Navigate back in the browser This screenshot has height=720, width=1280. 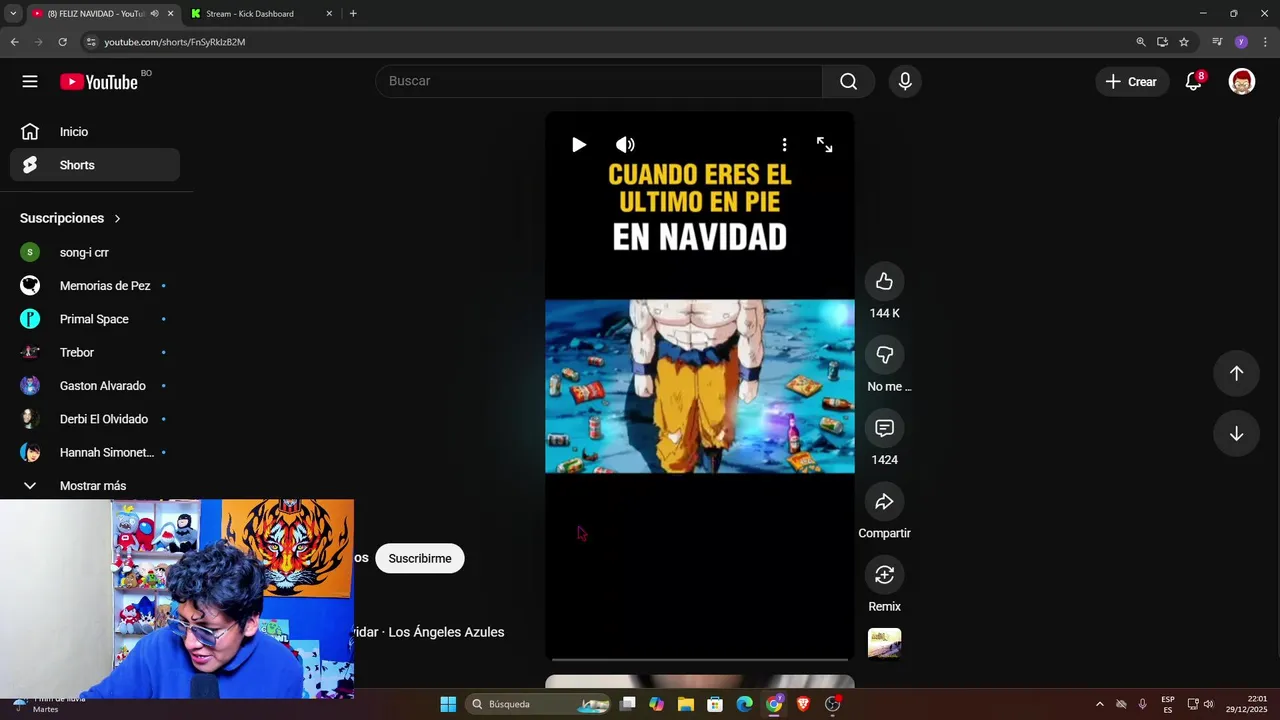click(x=14, y=42)
